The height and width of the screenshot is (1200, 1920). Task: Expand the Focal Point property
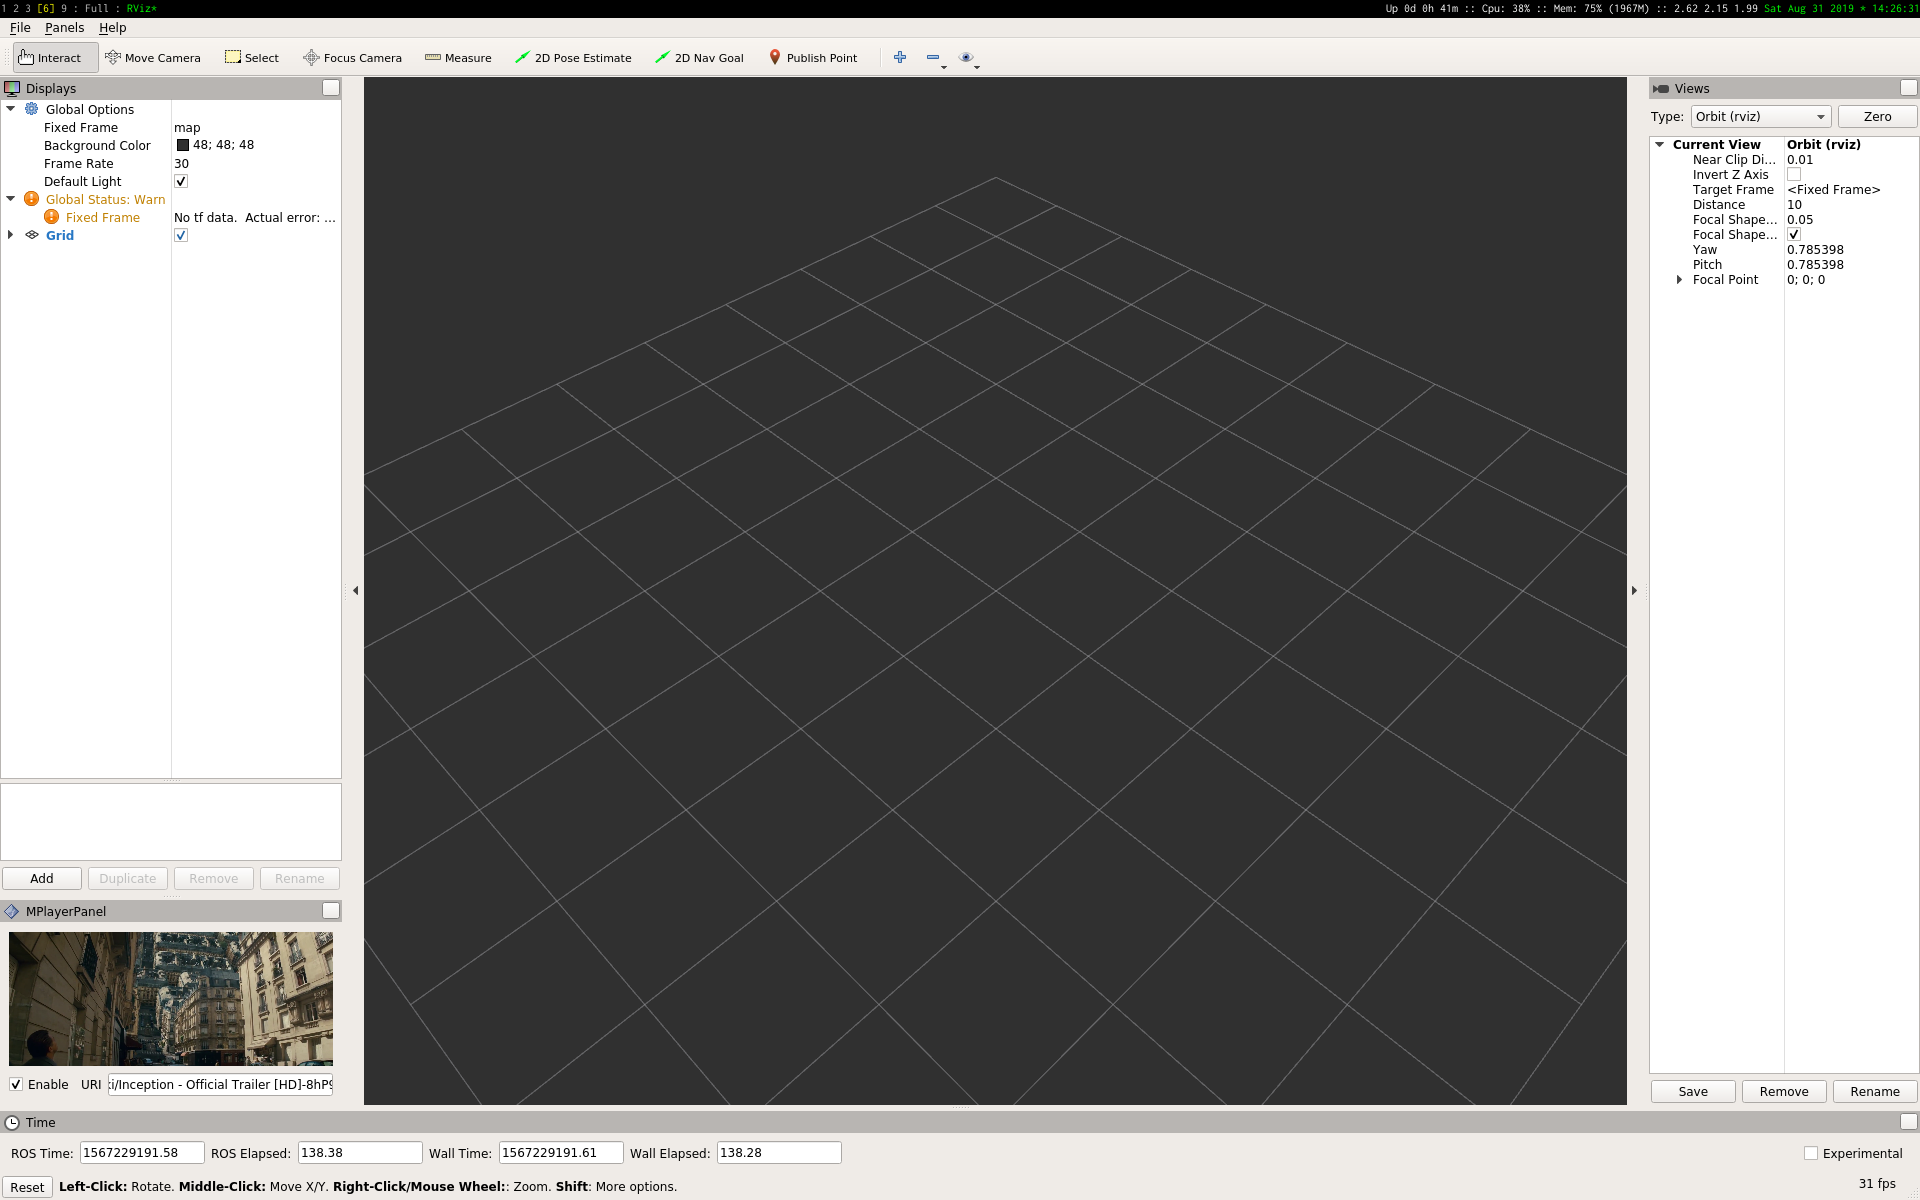(x=1679, y=280)
